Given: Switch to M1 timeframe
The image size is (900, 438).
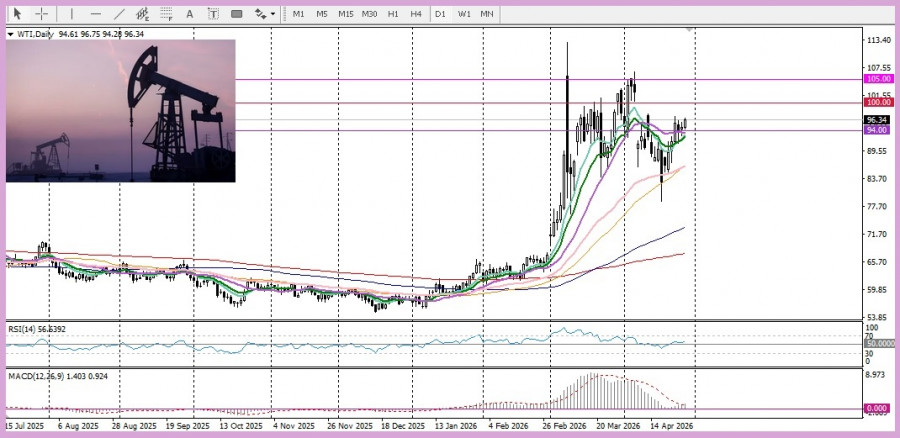Looking at the screenshot, I should coord(298,14).
